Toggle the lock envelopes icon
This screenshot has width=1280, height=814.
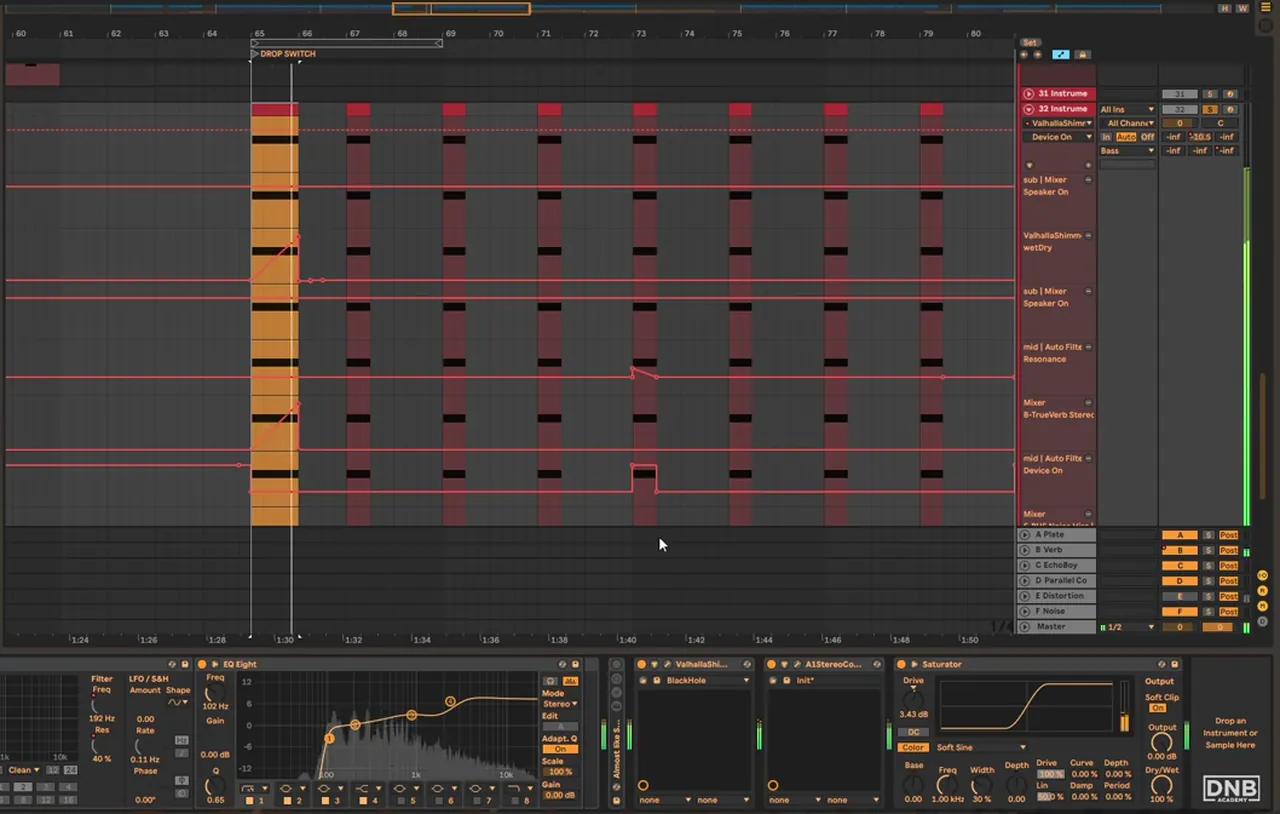coord(1082,55)
